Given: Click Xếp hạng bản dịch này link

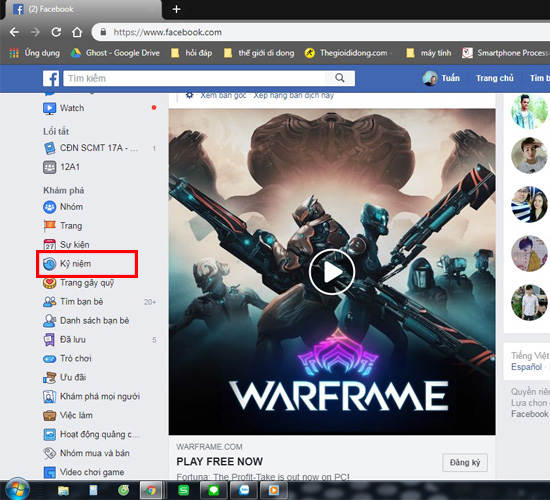Looking at the screenshot, I should tap(294, 95).
